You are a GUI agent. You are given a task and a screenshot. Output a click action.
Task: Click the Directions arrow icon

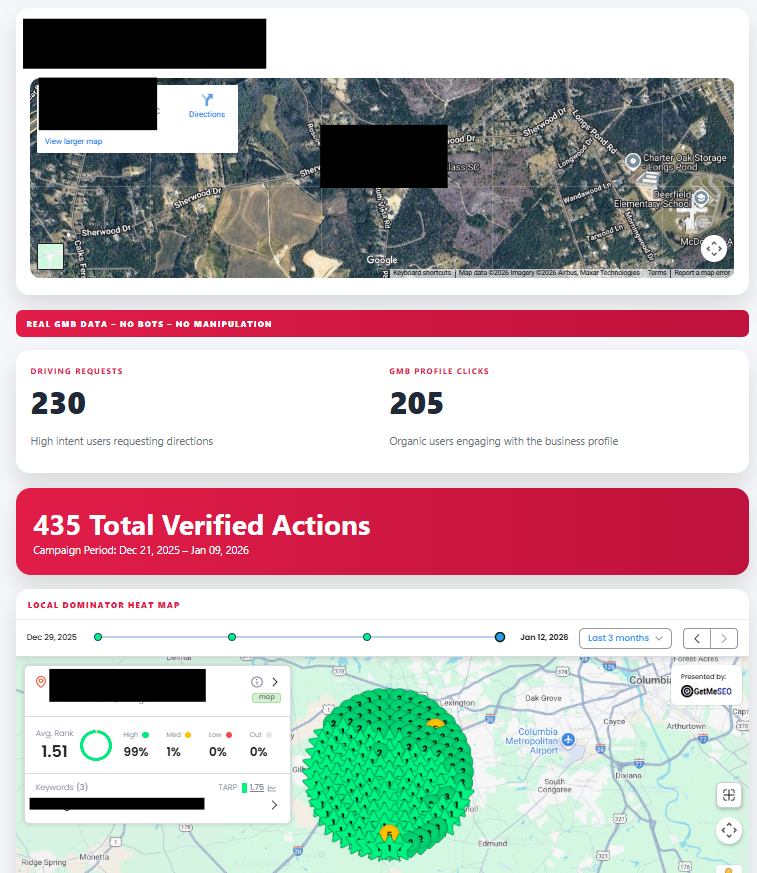pyautogui.click(x=207, y=100)
